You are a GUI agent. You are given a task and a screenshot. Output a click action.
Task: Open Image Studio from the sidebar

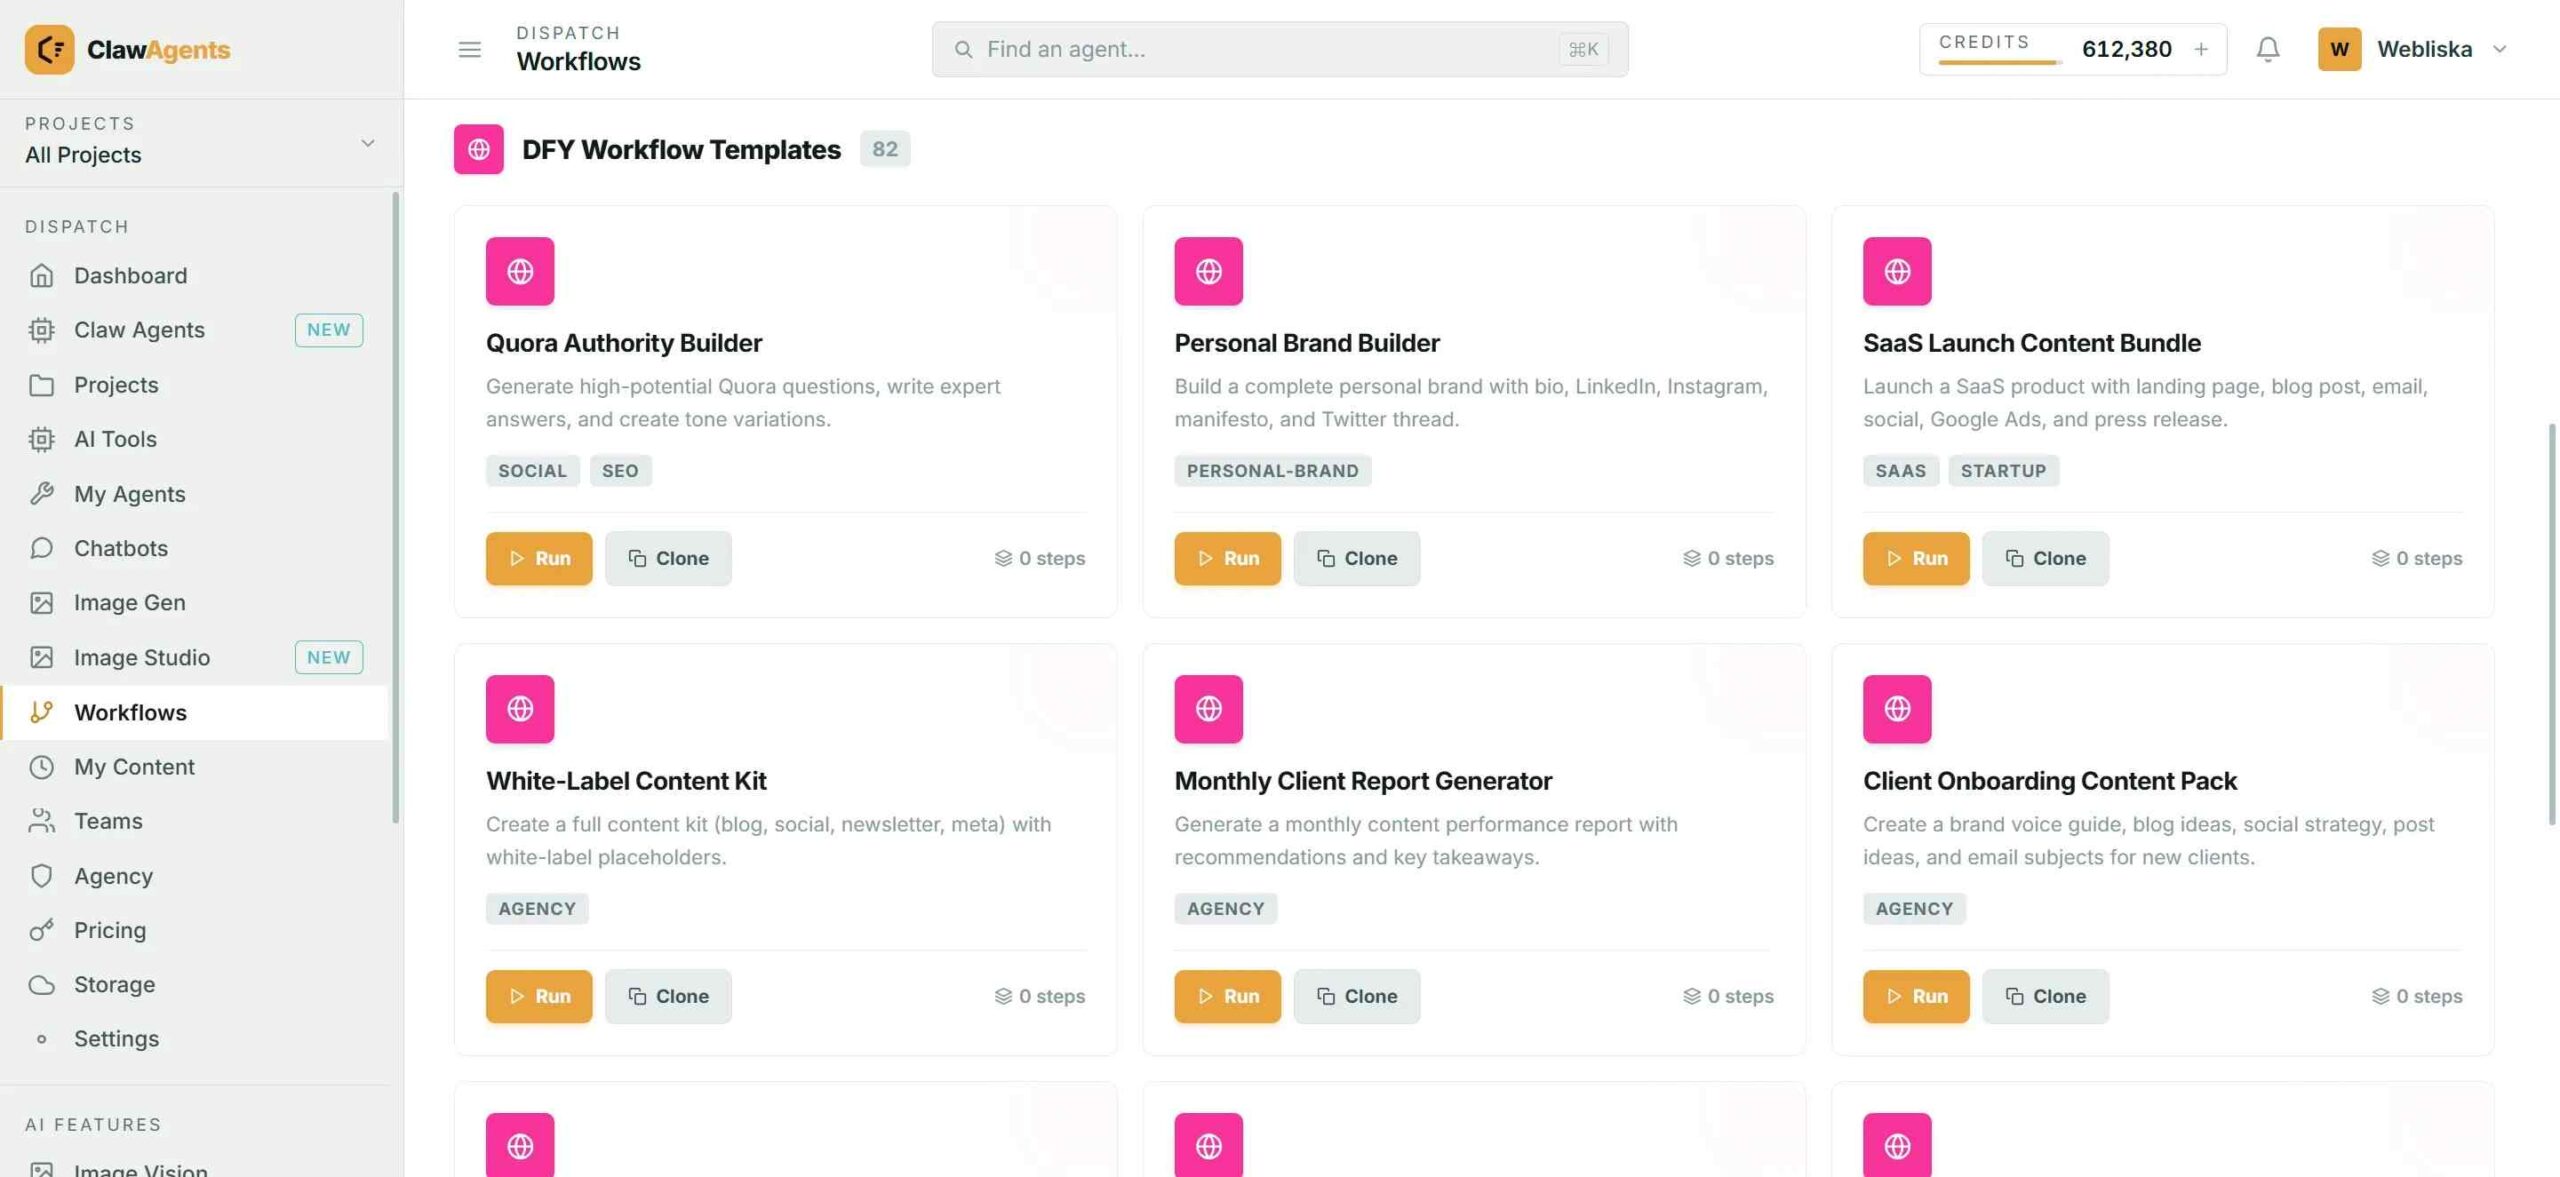tap(195, 657)
